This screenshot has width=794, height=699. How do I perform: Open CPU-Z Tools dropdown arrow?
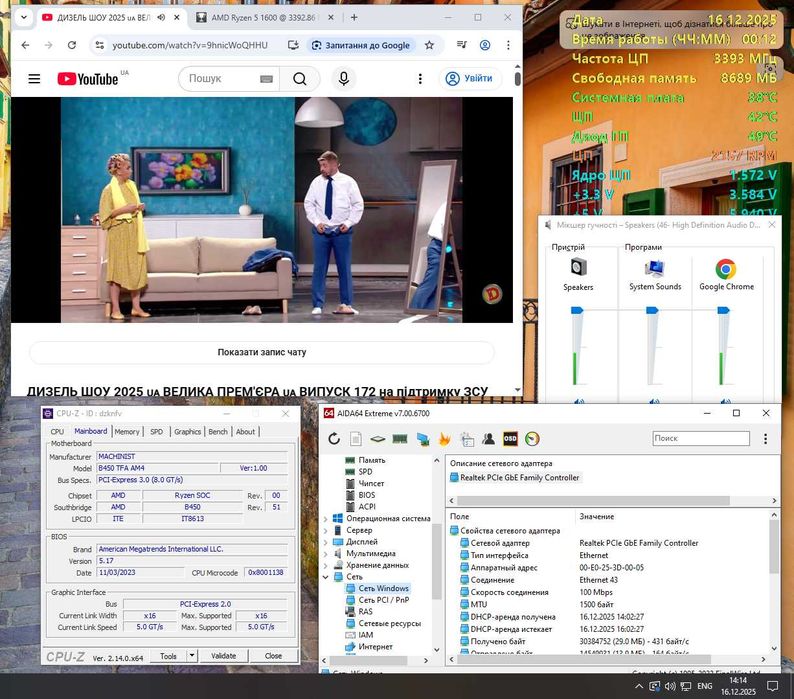(x=192, y=656)
